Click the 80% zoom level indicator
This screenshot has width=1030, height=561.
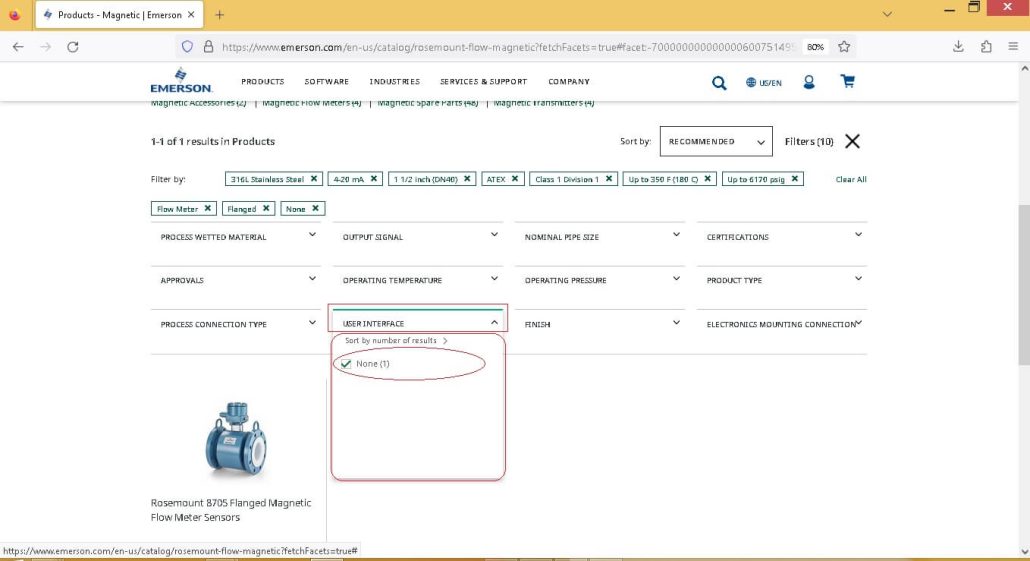tap(815, 47)
